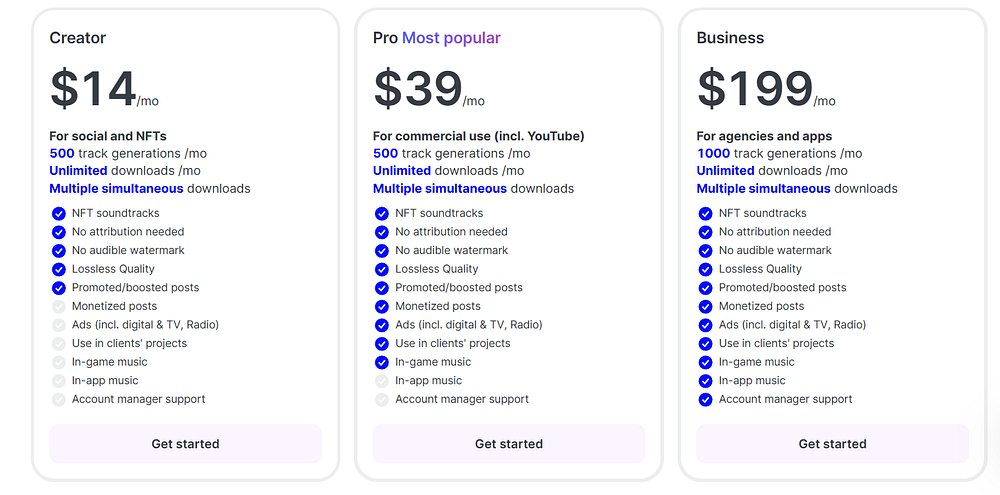Click the Business plan title
Screen dimensions: 1000x495
coord(730,38)
